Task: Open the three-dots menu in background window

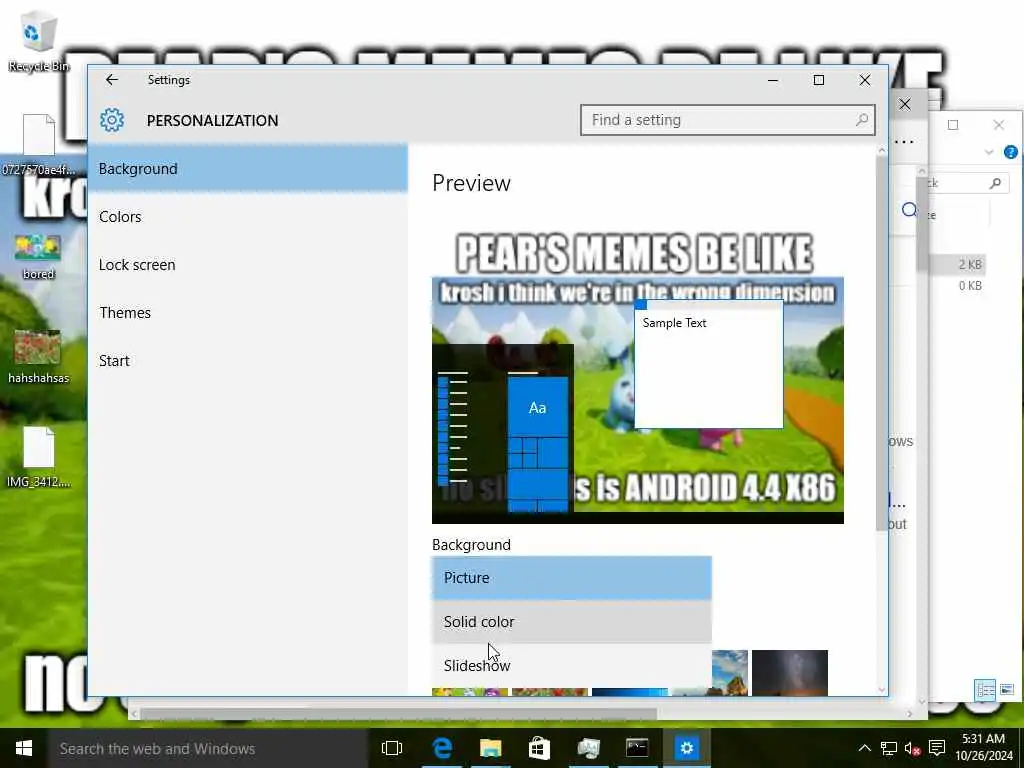Action: click(x=904, y=142)
